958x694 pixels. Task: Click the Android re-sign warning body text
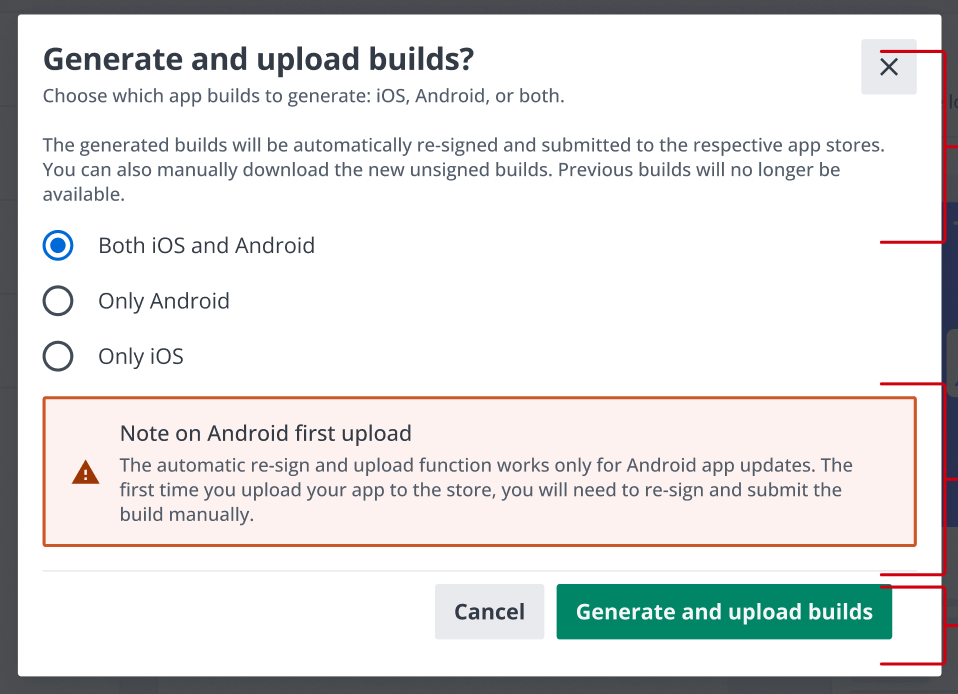pyautogui.click(x=485, y=490)
